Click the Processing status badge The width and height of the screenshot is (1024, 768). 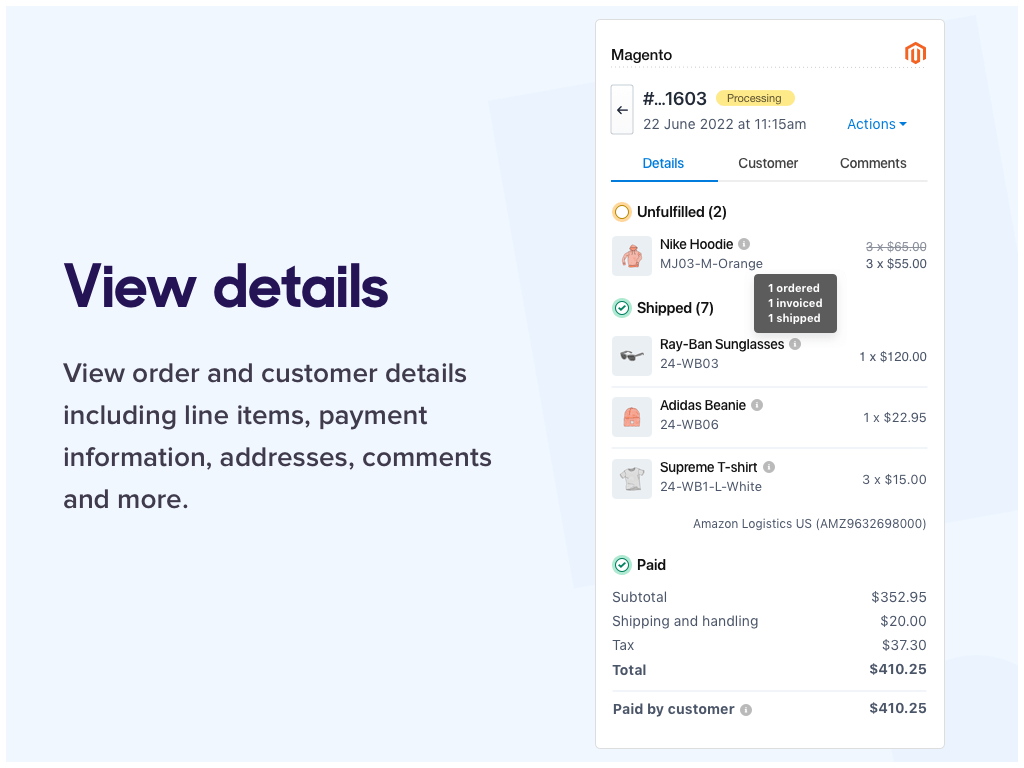click(755, 97)
